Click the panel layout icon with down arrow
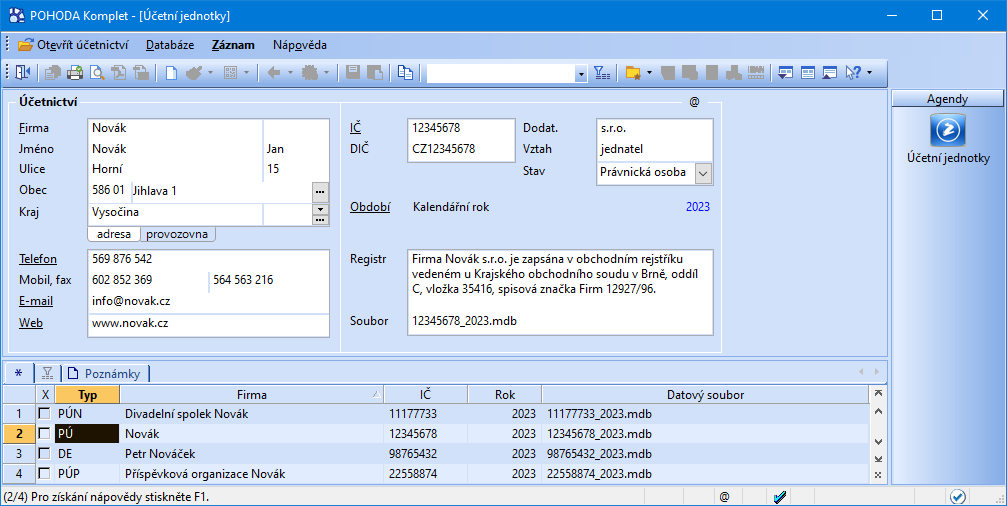The height and width of the screenshot is (506, 1007). [785, 73]
